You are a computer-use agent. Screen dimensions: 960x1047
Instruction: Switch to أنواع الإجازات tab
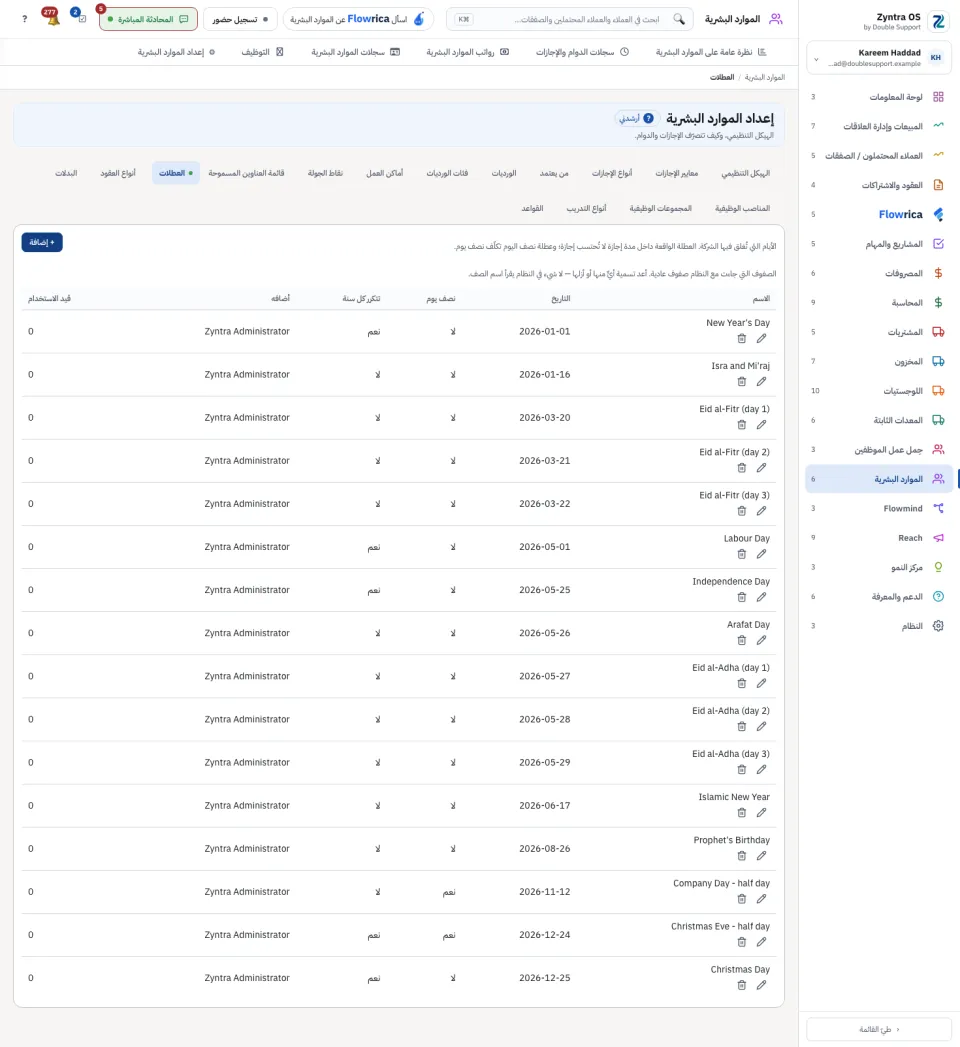[x=612, y=174]
